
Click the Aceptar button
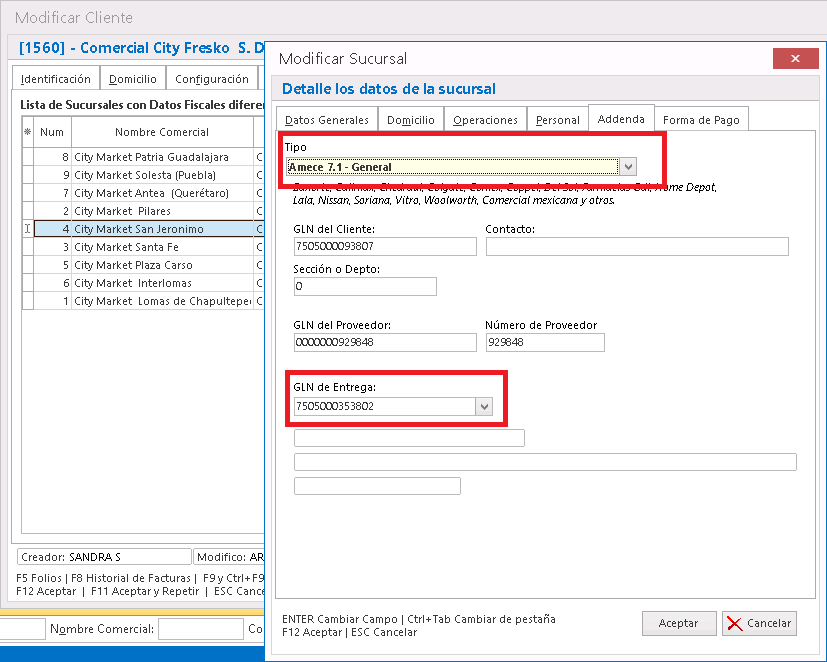[678, 623]
